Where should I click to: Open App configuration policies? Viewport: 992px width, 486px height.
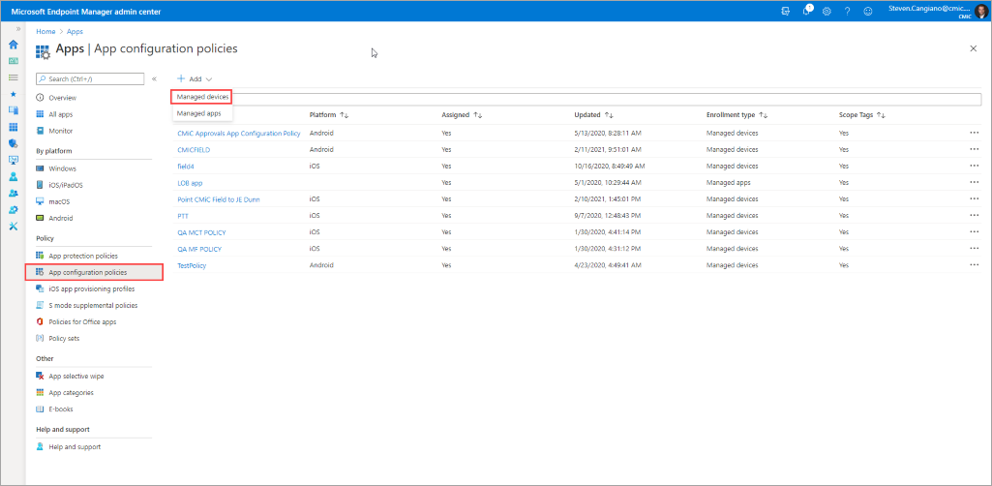tap(94, 273)
